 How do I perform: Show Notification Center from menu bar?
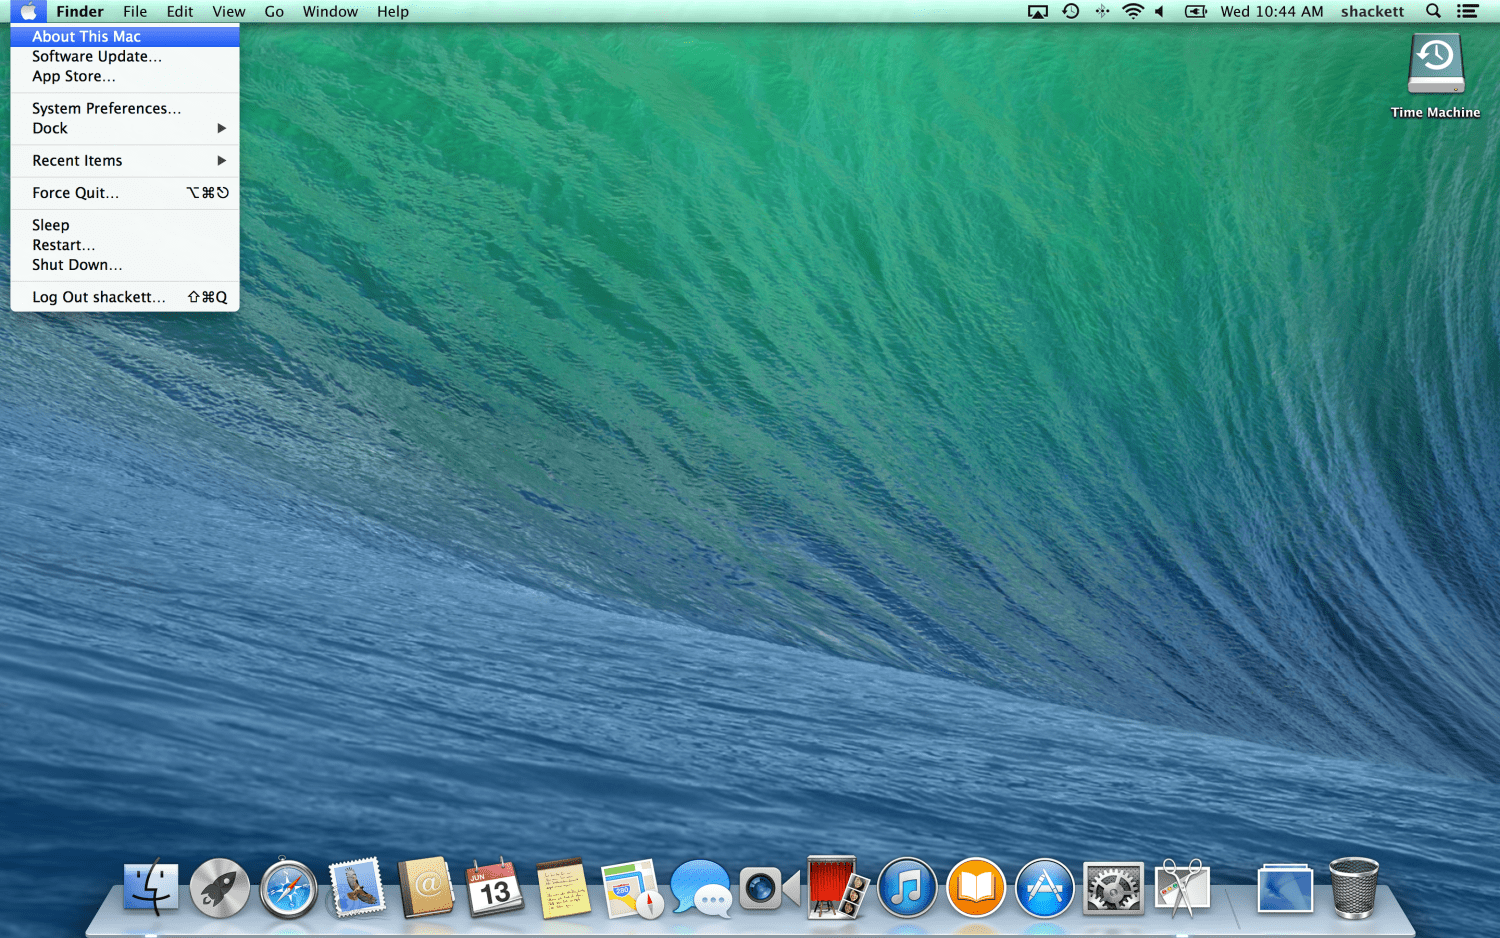pyautogui.click(x=1467, y=11)
